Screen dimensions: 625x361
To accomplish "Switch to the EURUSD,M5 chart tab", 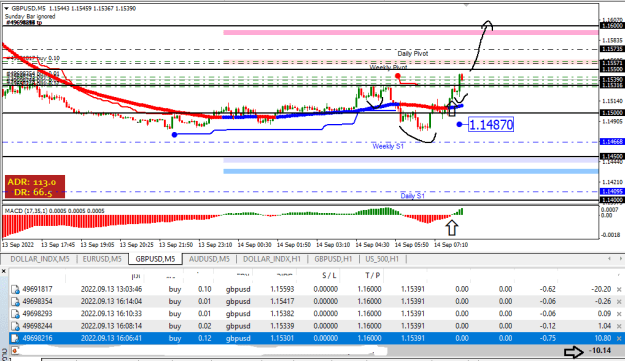I will tap(102, 259).
